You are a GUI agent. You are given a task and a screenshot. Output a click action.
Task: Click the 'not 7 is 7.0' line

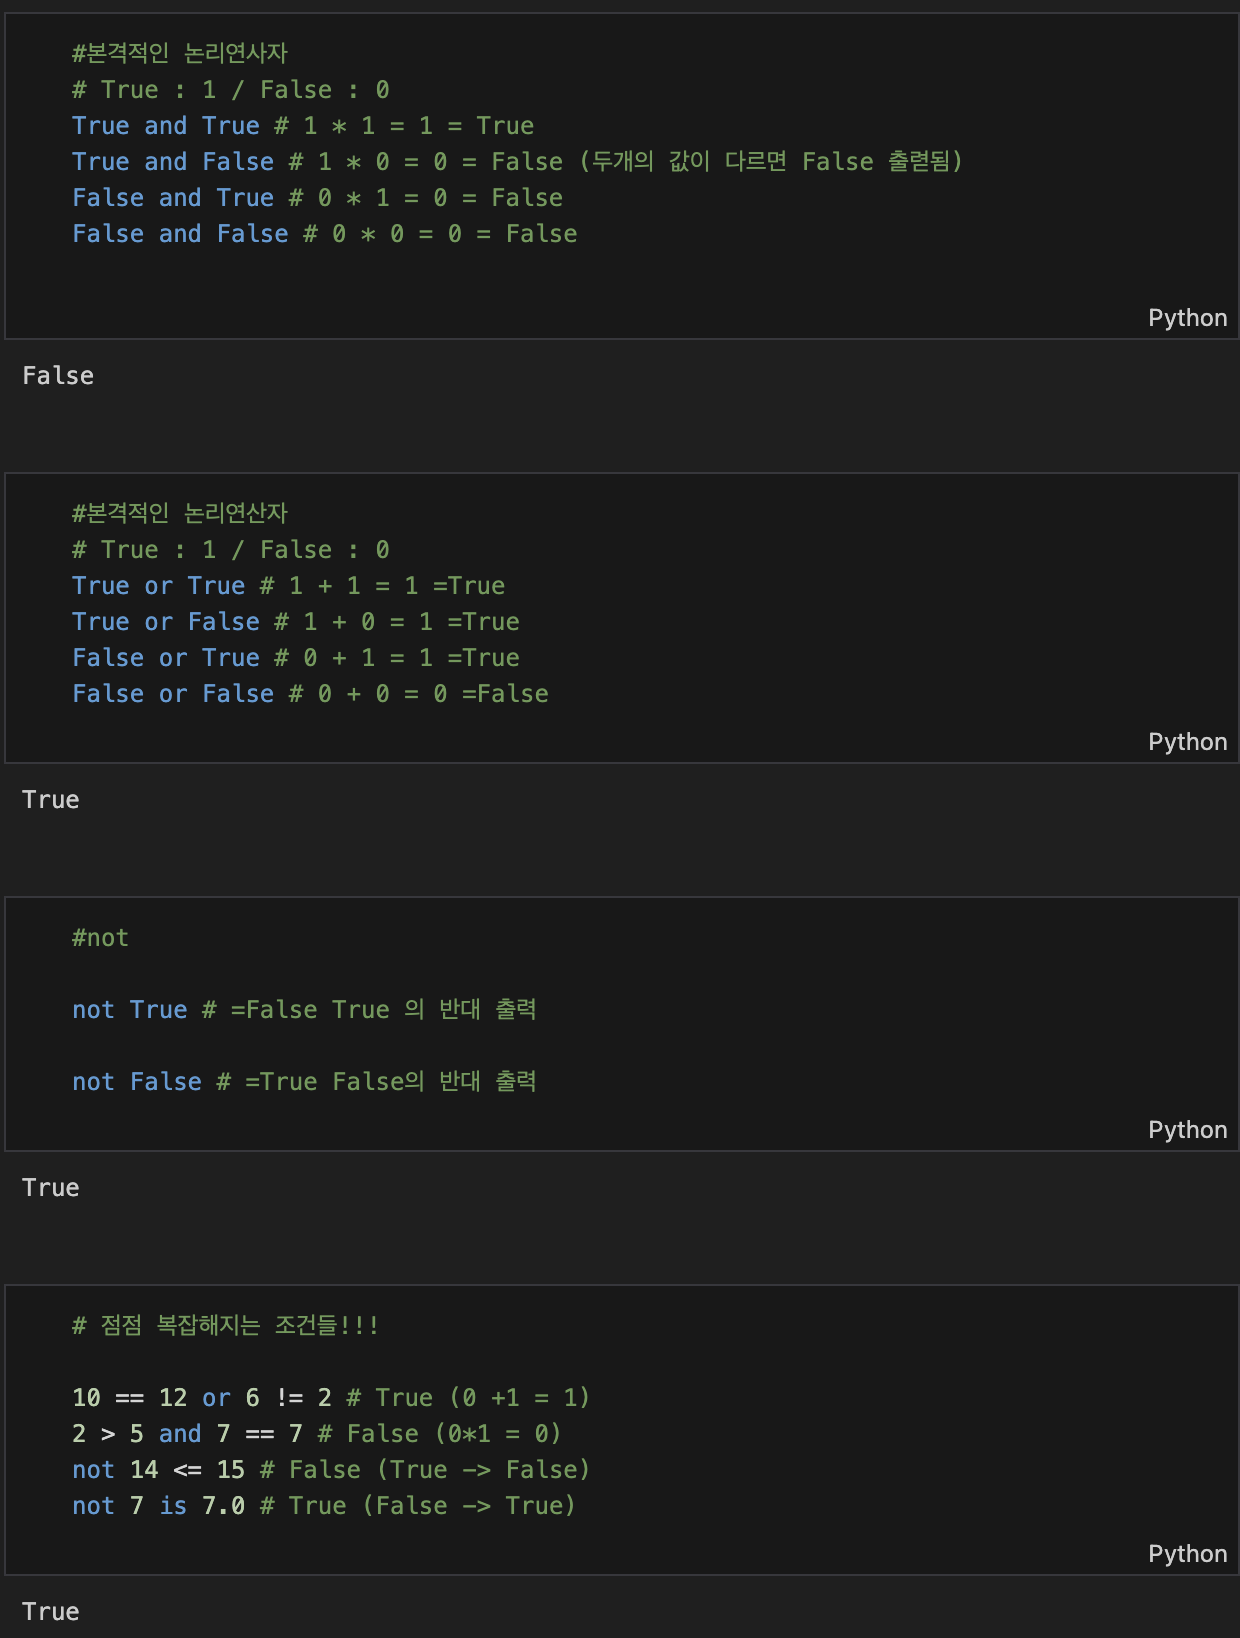[x=324, y=1506]
